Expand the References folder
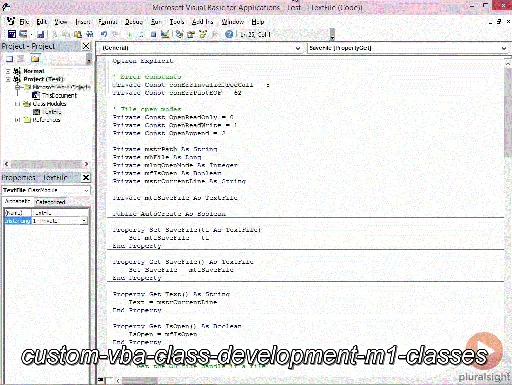Screen dimensions: 512x385 (x=17, y=120)
